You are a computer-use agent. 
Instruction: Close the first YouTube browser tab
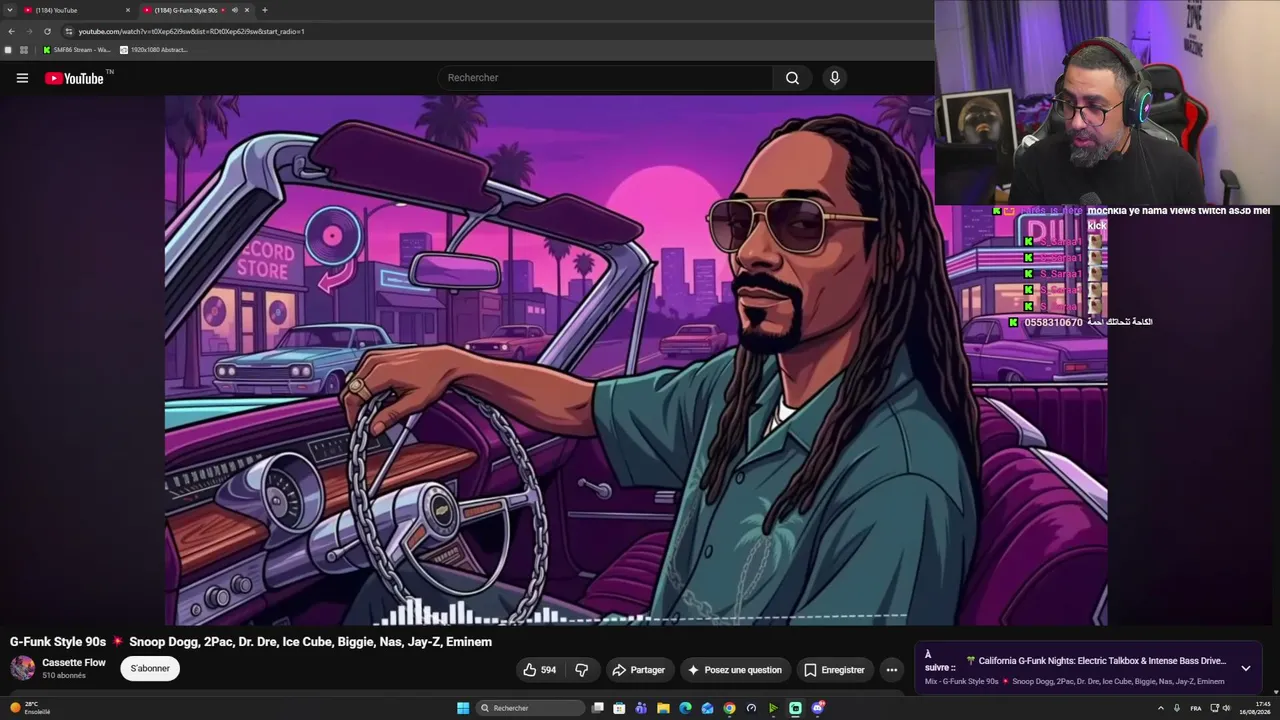click(128, 10)
